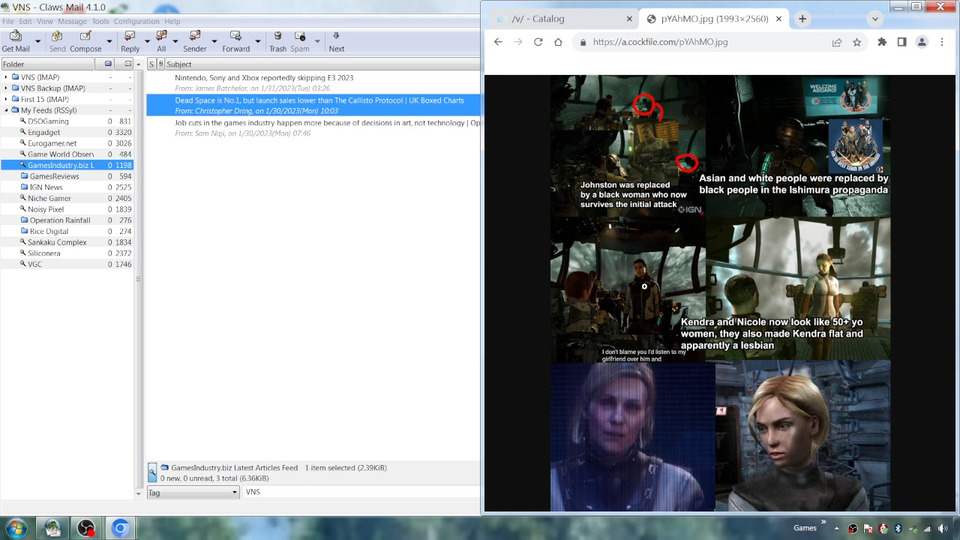Open a new browser tab
The width and height of the screenshot is (960, 540).
point(802,19)
